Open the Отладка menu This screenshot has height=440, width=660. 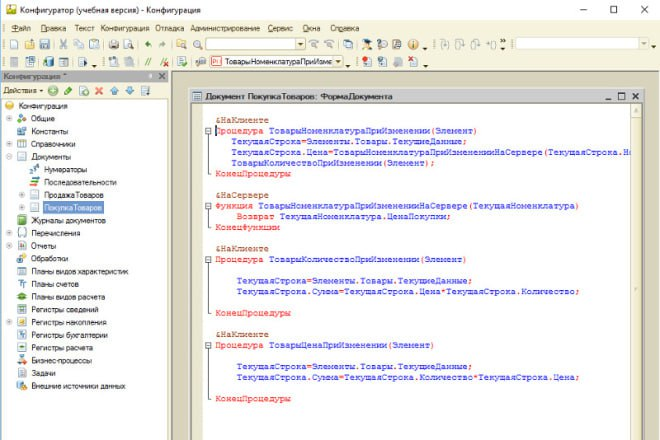pos(170,28)
